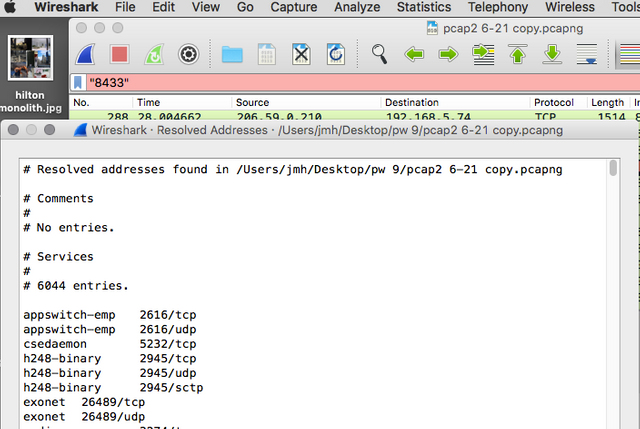Click the "# Services" heading line

[x=58, y=257]
